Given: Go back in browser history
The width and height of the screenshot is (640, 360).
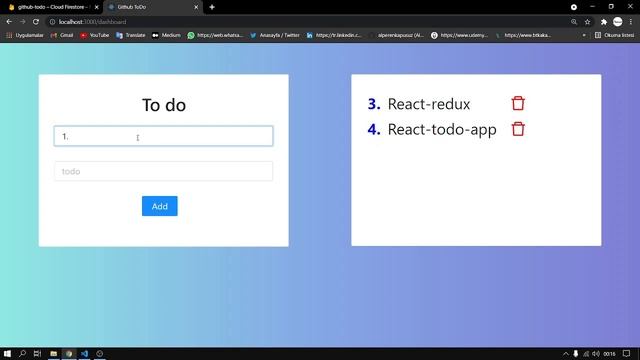Looking at the screenshot, I should [9, 22].
